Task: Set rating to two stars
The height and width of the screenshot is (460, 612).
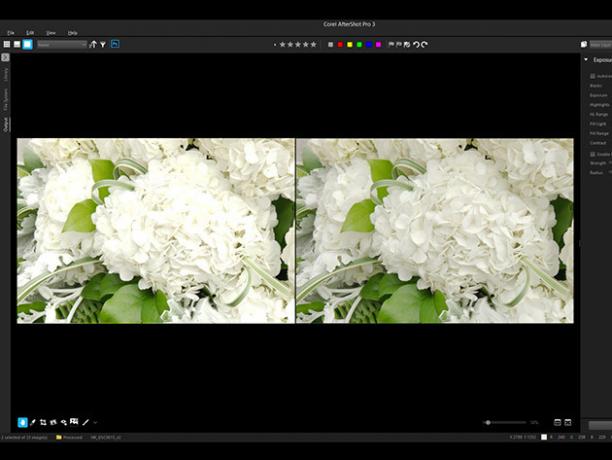Action: (290, 44)
